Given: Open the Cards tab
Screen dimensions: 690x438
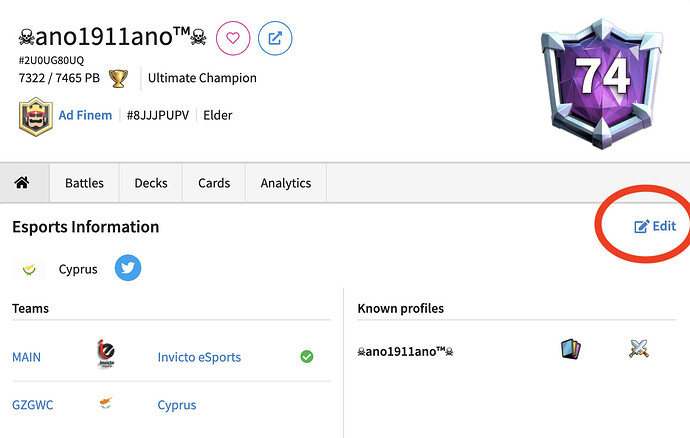Looking at the screenshot, I should 214,183.
